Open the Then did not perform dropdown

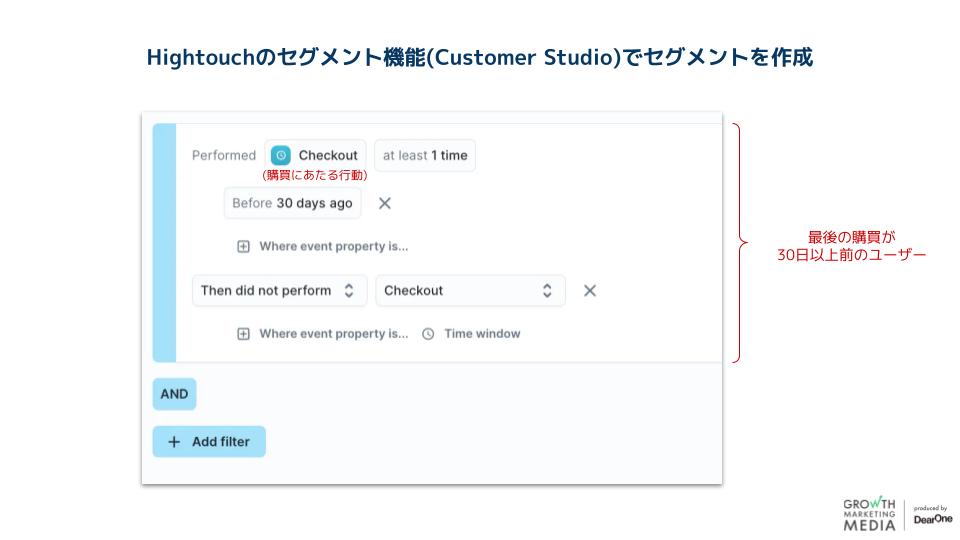pos(279,290)
